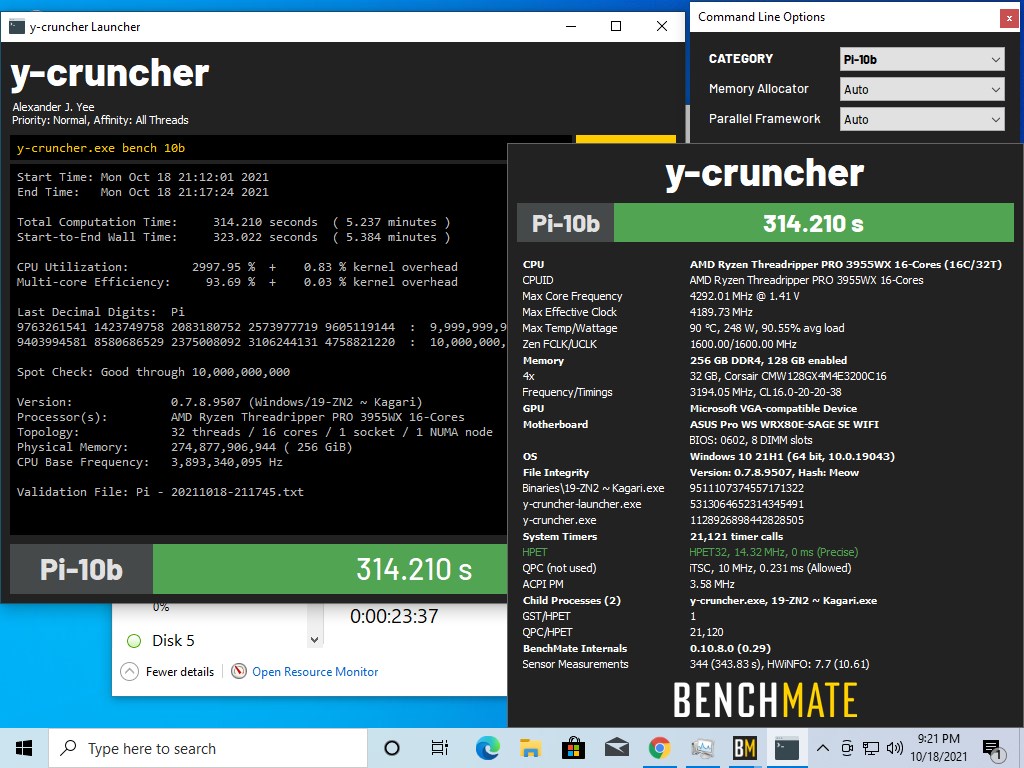Open Microsoft Store from the taskbar

coord(573,748)
